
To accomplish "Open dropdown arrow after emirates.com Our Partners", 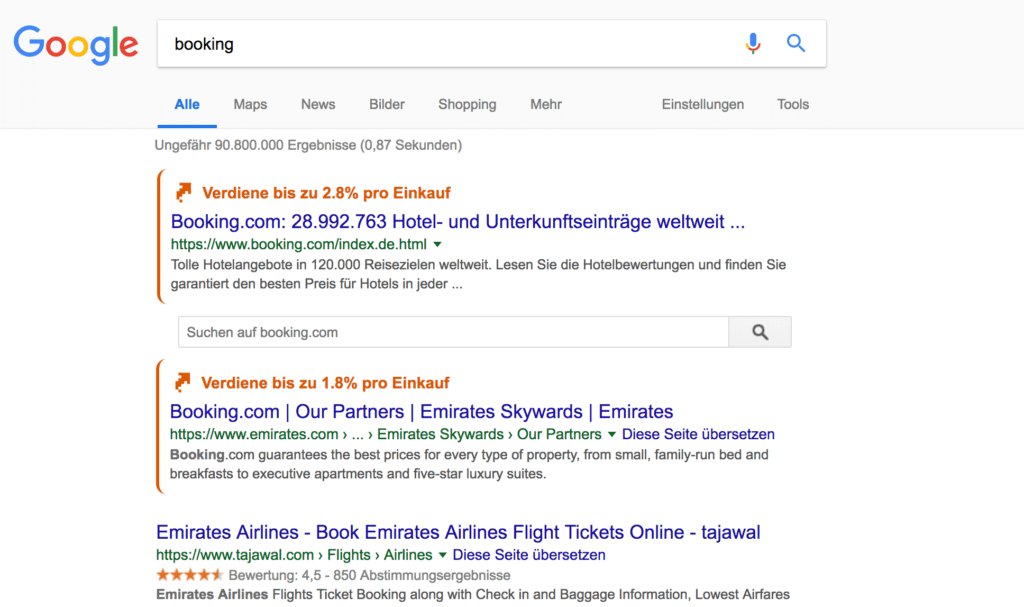I will 611,435.
